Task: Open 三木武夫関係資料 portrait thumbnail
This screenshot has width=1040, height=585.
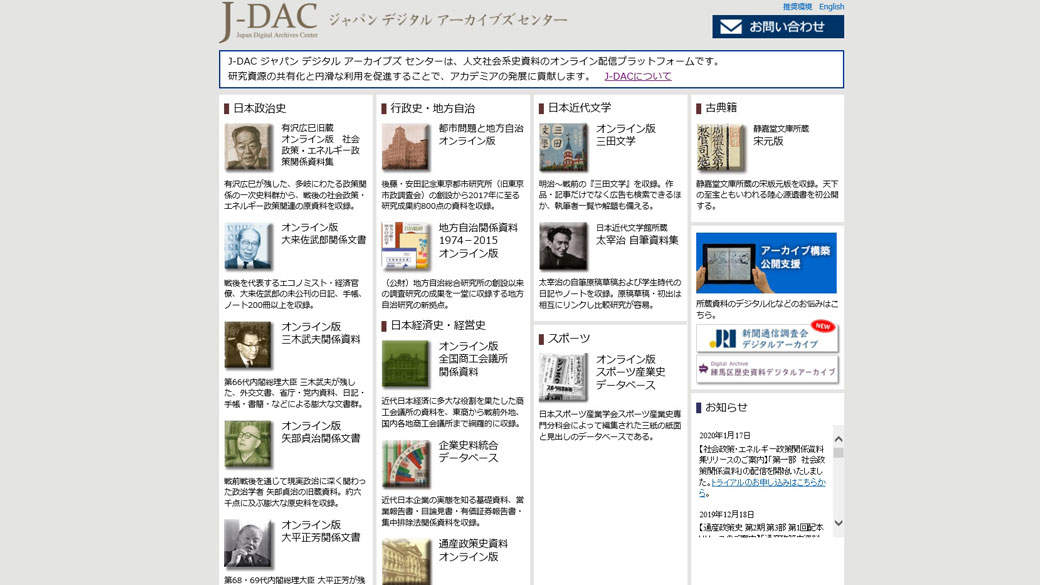Action: tap(248, 345)
